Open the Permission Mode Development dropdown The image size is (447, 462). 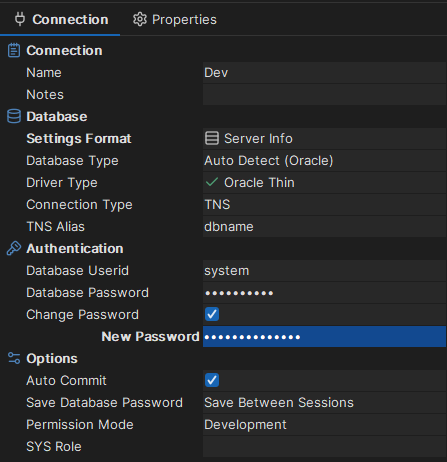[324, 424]
